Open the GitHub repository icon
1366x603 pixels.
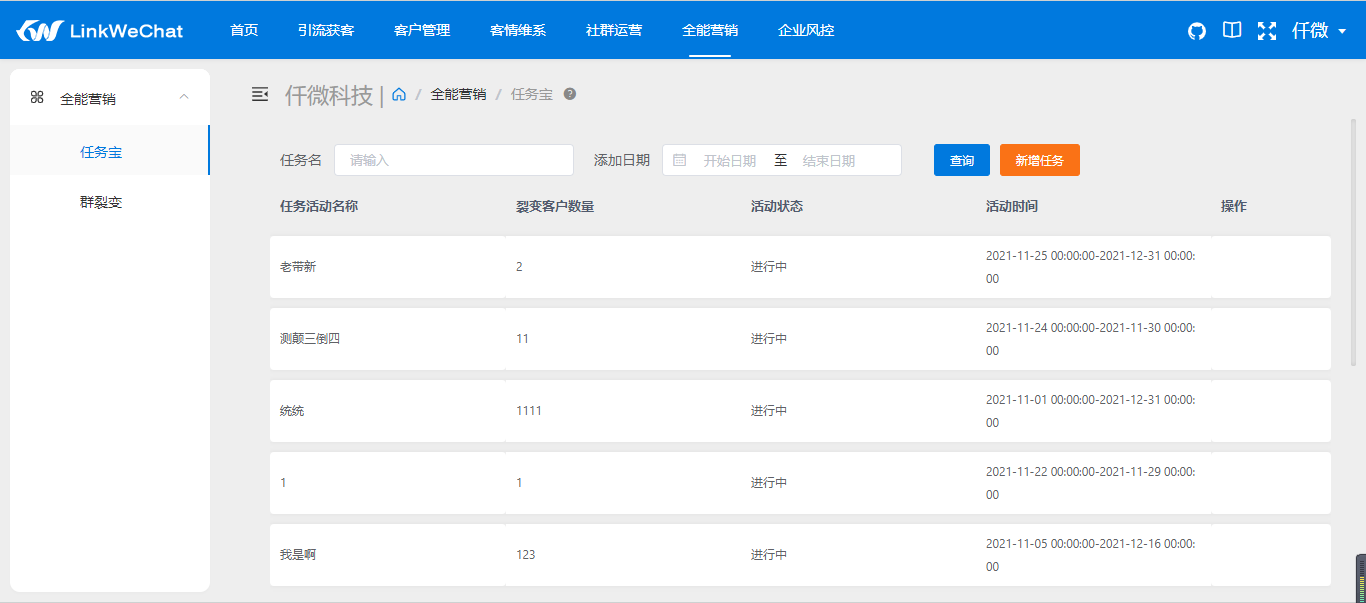(1197, 31)
